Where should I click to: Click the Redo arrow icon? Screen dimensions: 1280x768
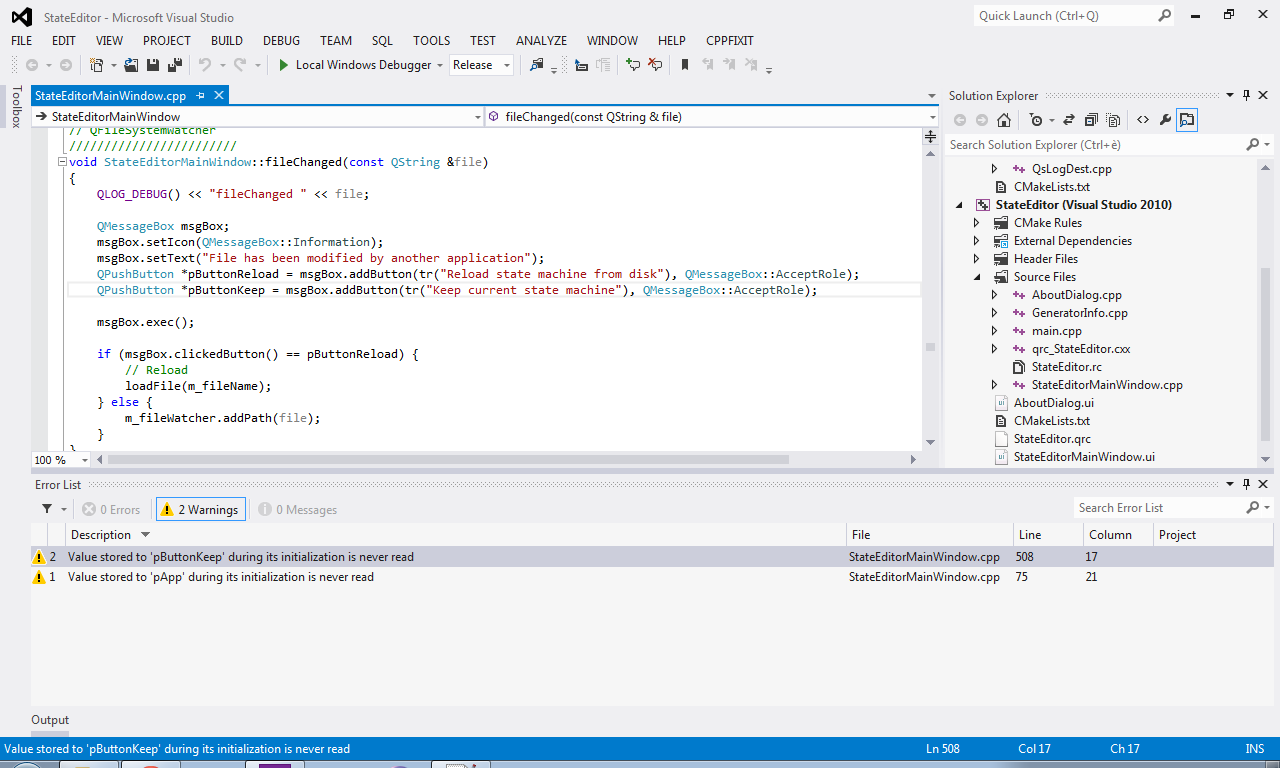240,65
